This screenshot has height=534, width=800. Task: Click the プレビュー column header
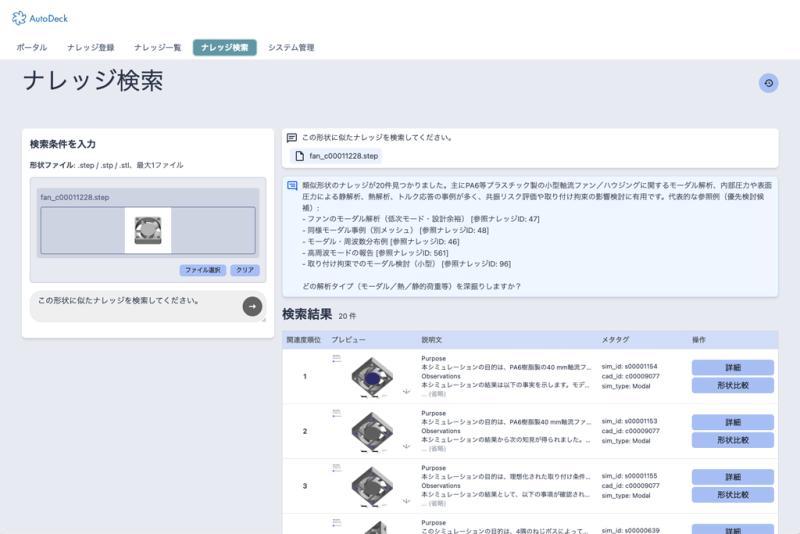point(348,340)
